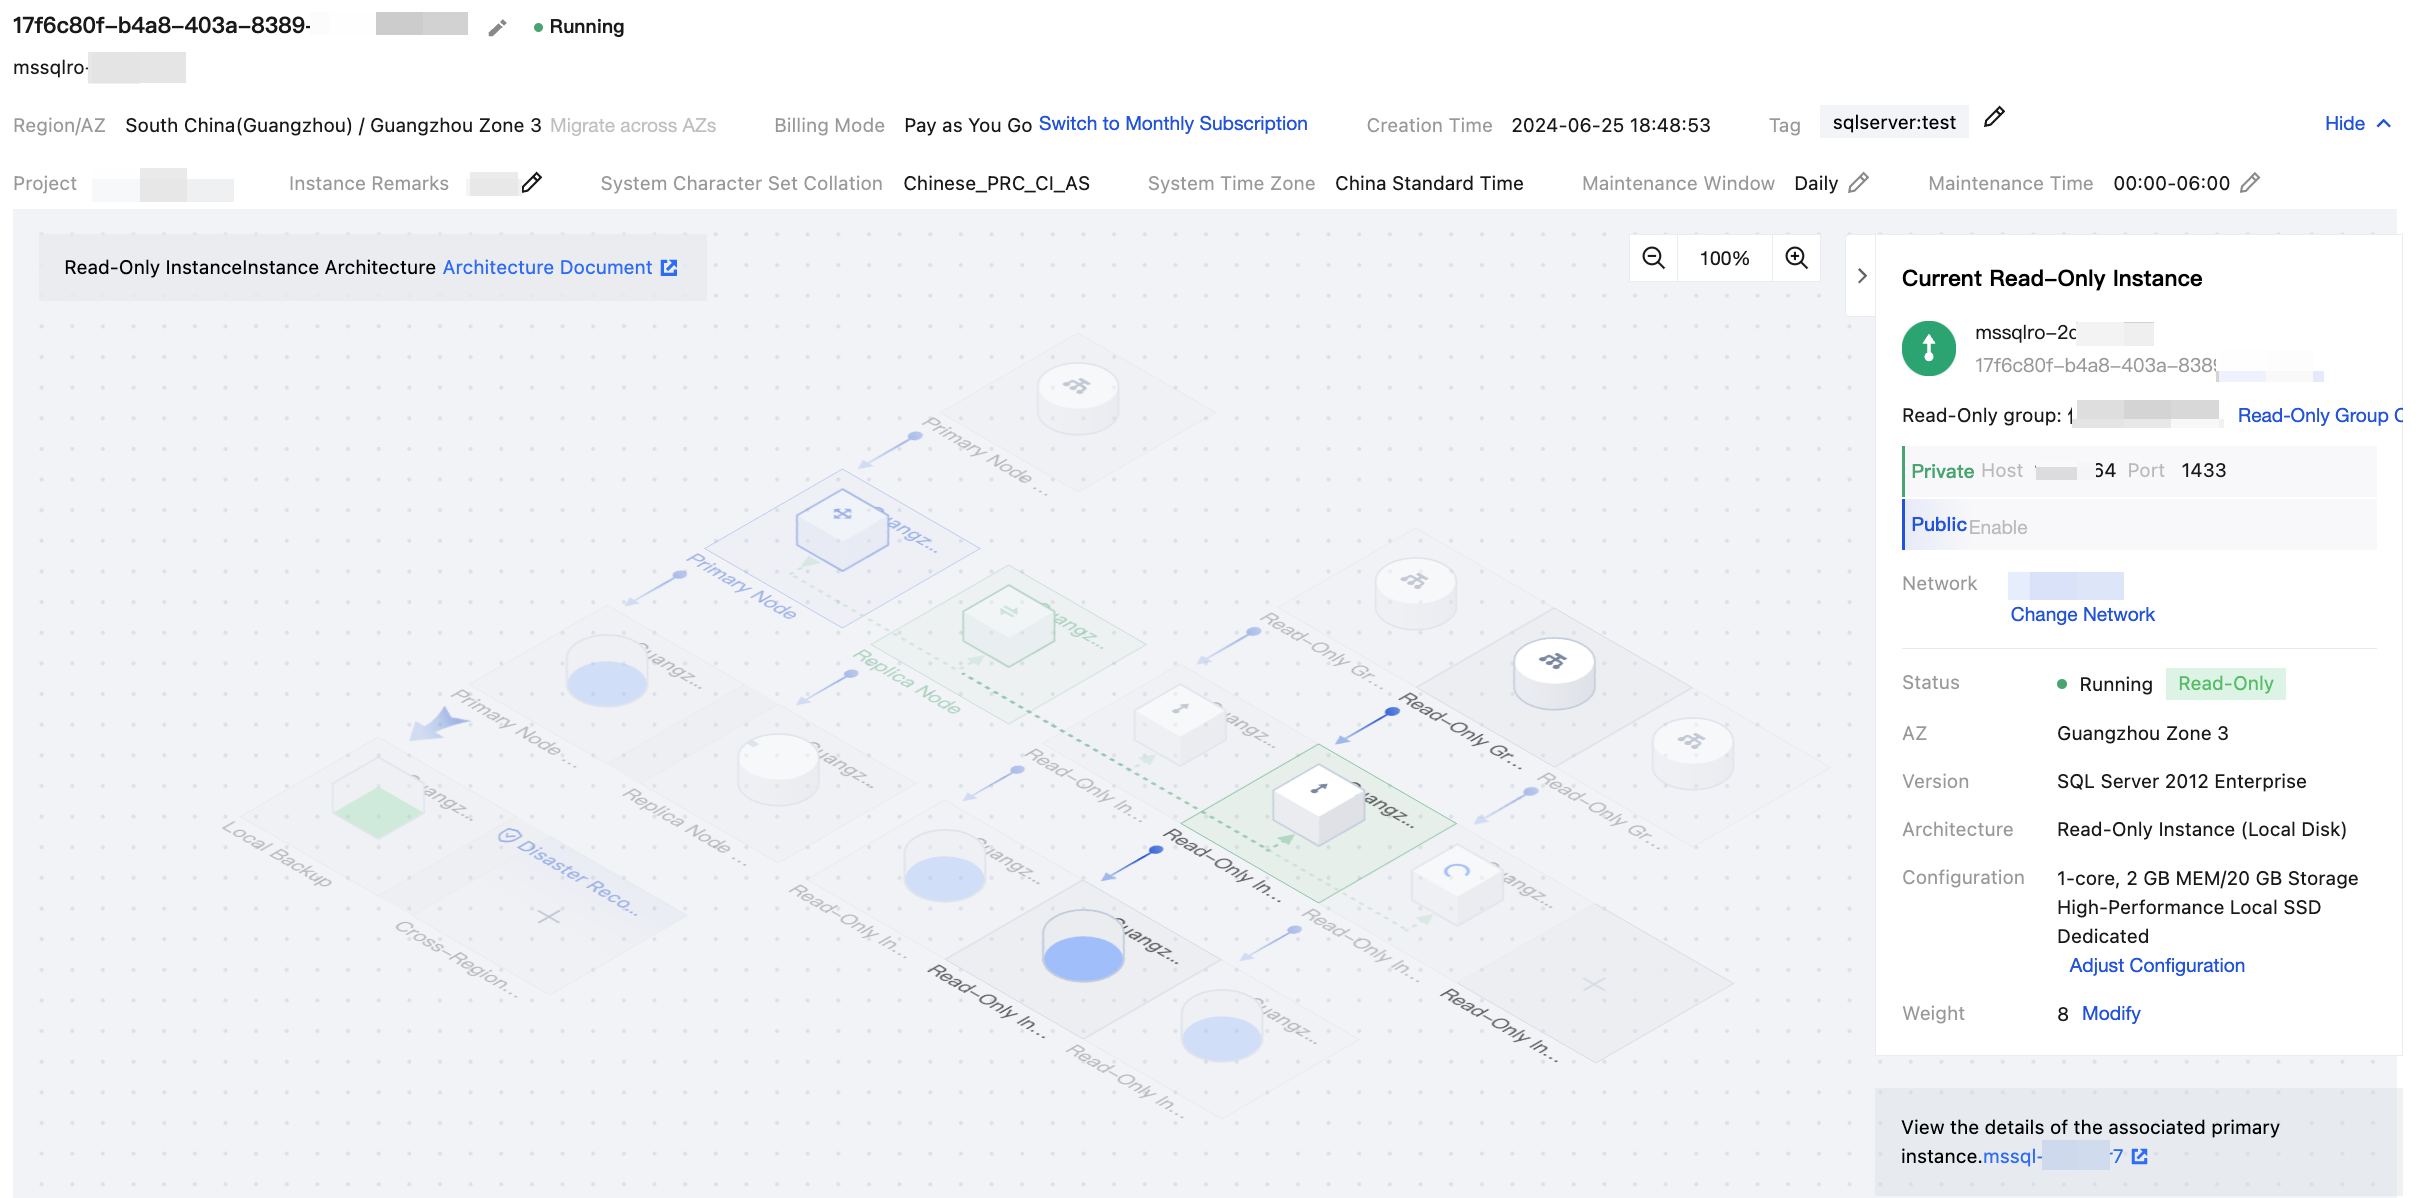Edit the Daily maintenance window
2426x1198 pixels.
point(1858,183)
